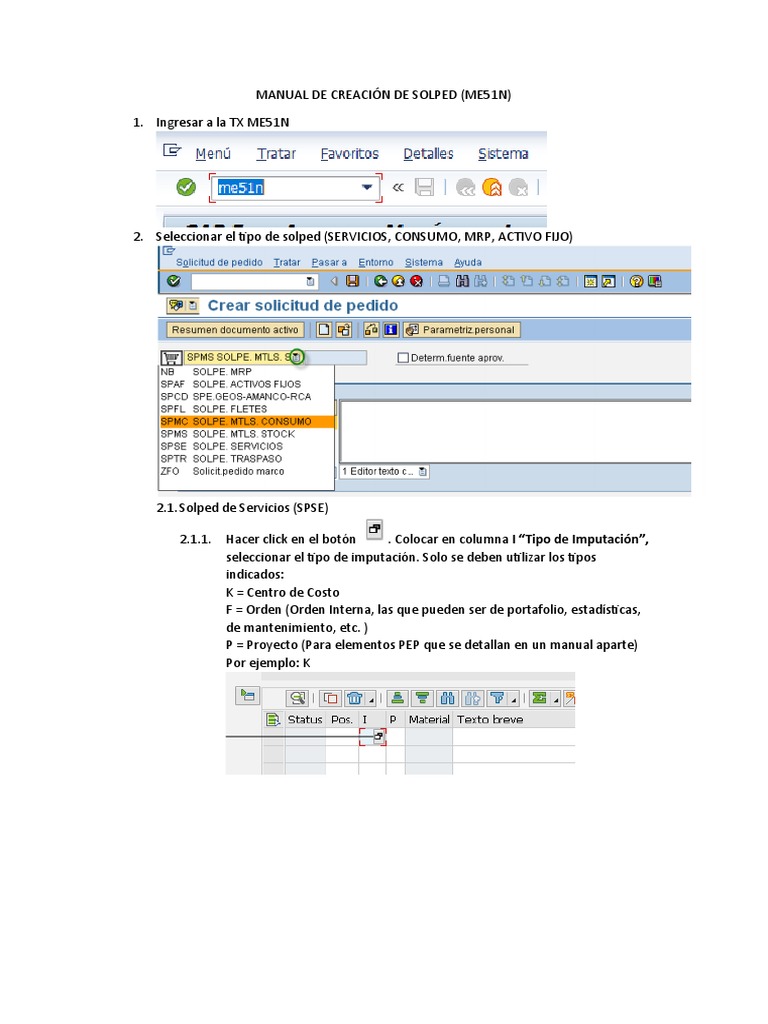768x1024 pixels.
Task: Click the window menu icon left of Menú
Action: (x=172, y=151)
